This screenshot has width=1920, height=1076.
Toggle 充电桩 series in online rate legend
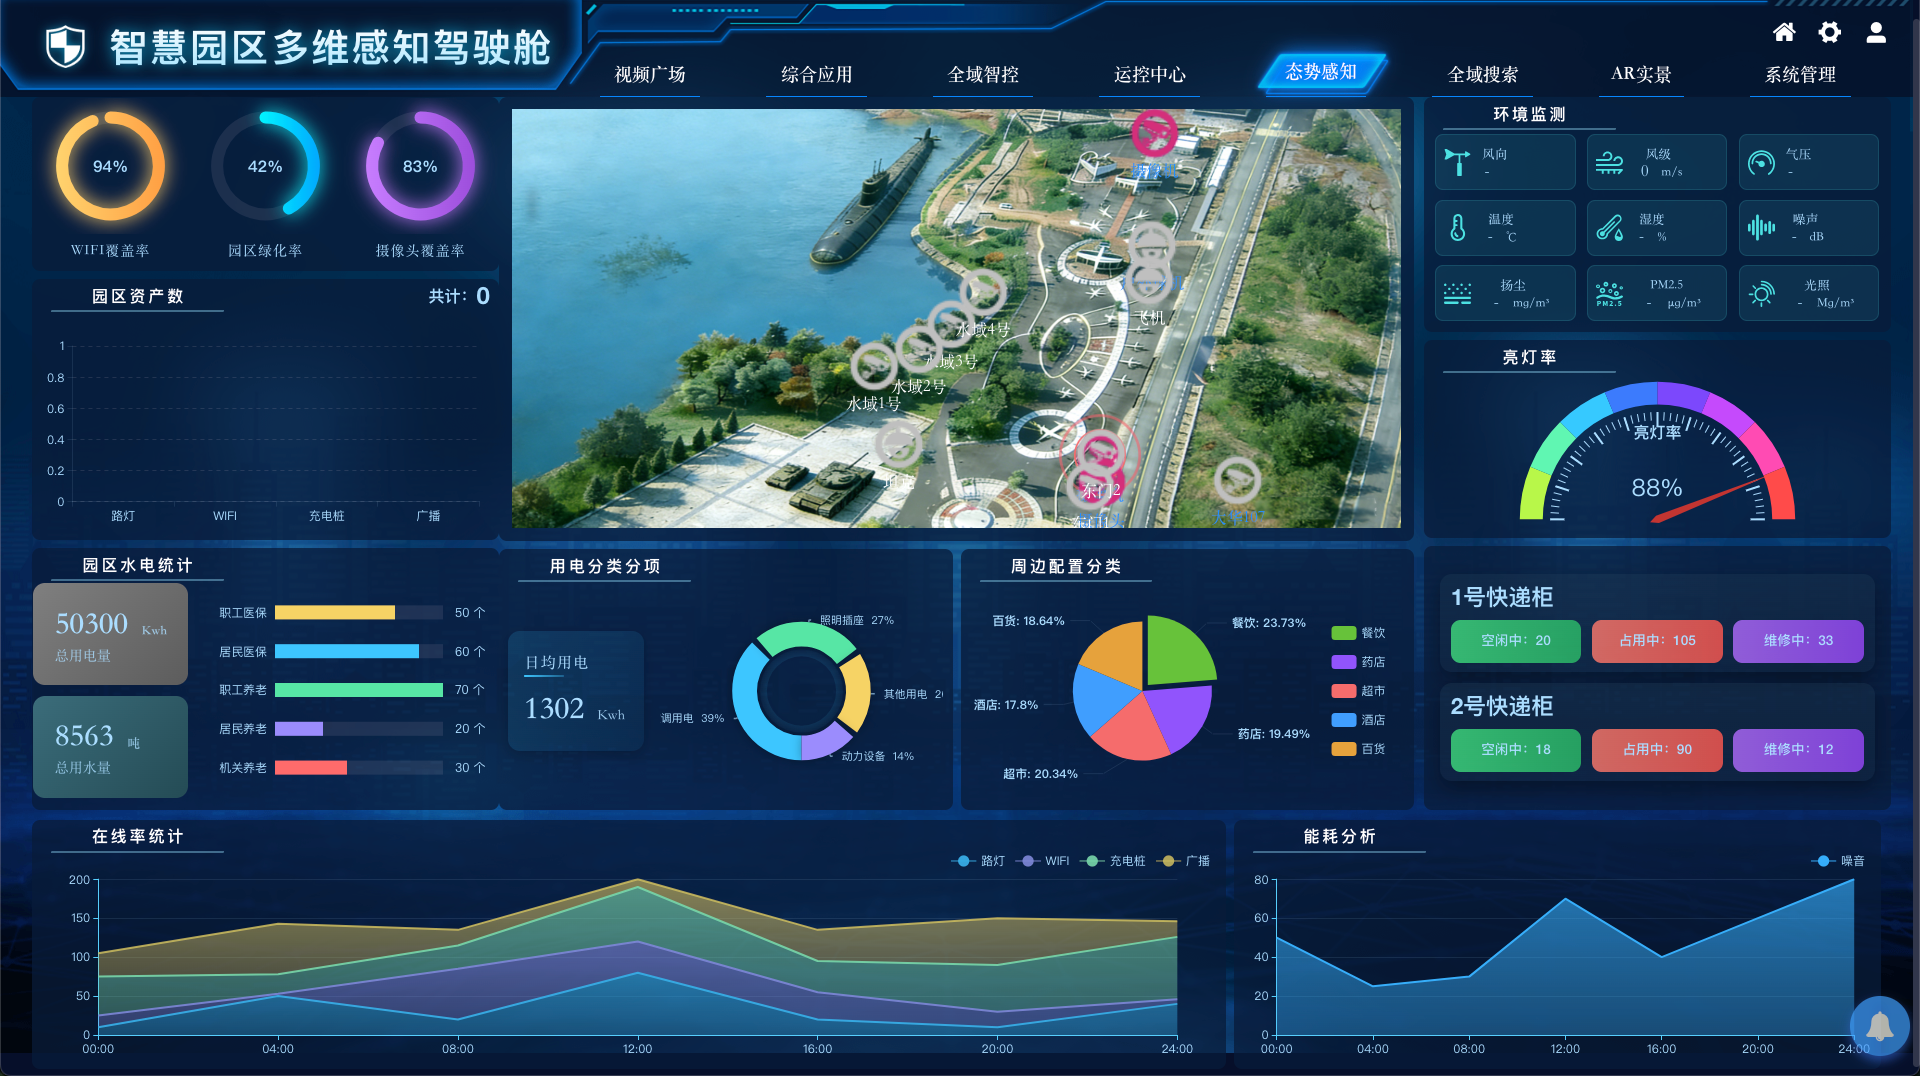(x=1113, y=861)
